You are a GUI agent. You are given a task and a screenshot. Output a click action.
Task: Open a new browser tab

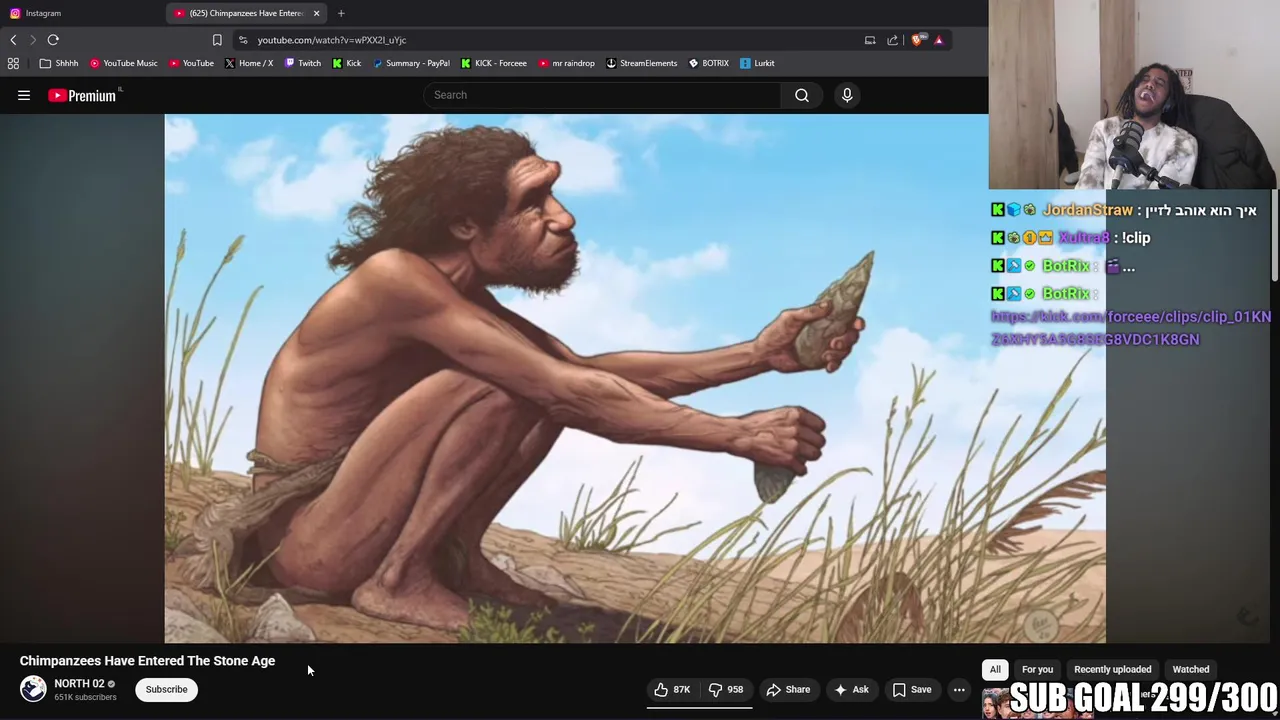(x=341, y=13)
